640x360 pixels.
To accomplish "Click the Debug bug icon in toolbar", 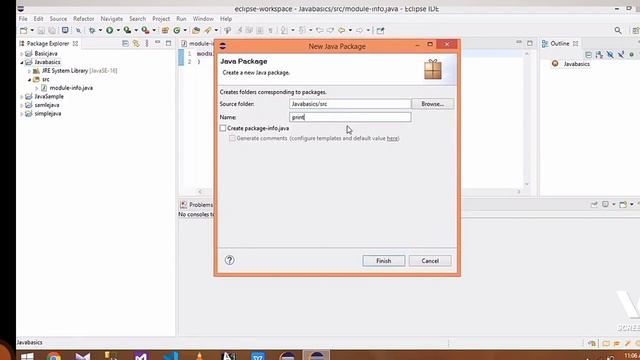I will 92,30.
